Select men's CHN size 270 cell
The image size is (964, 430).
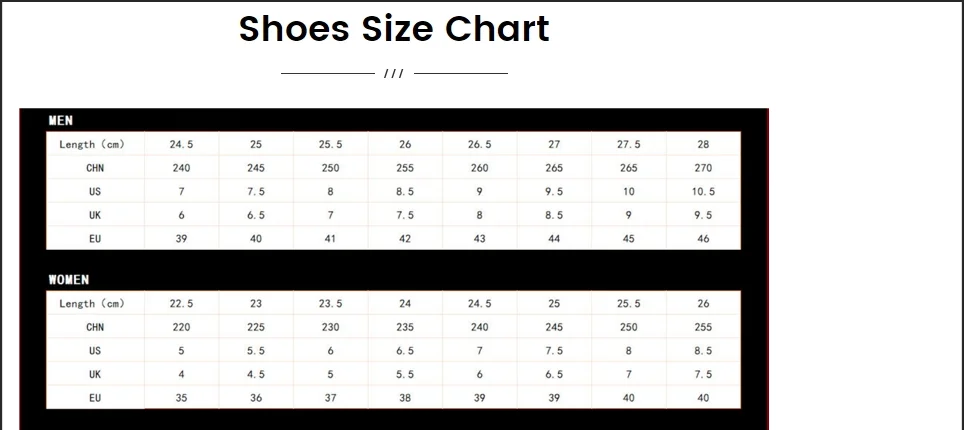[703, 168]
